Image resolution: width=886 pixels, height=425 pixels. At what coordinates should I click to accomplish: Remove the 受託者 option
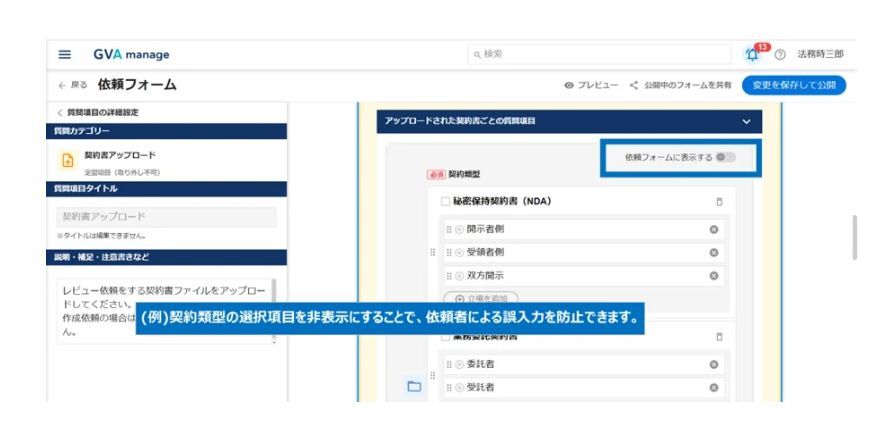[x=714, y=388]
